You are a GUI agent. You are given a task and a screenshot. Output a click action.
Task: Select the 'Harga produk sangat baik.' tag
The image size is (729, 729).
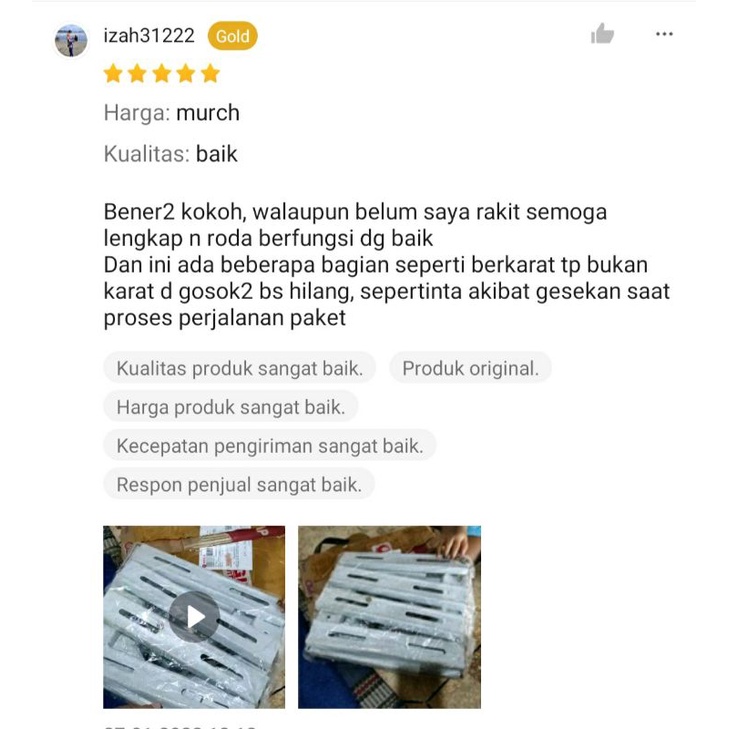(x=231, y=407)
